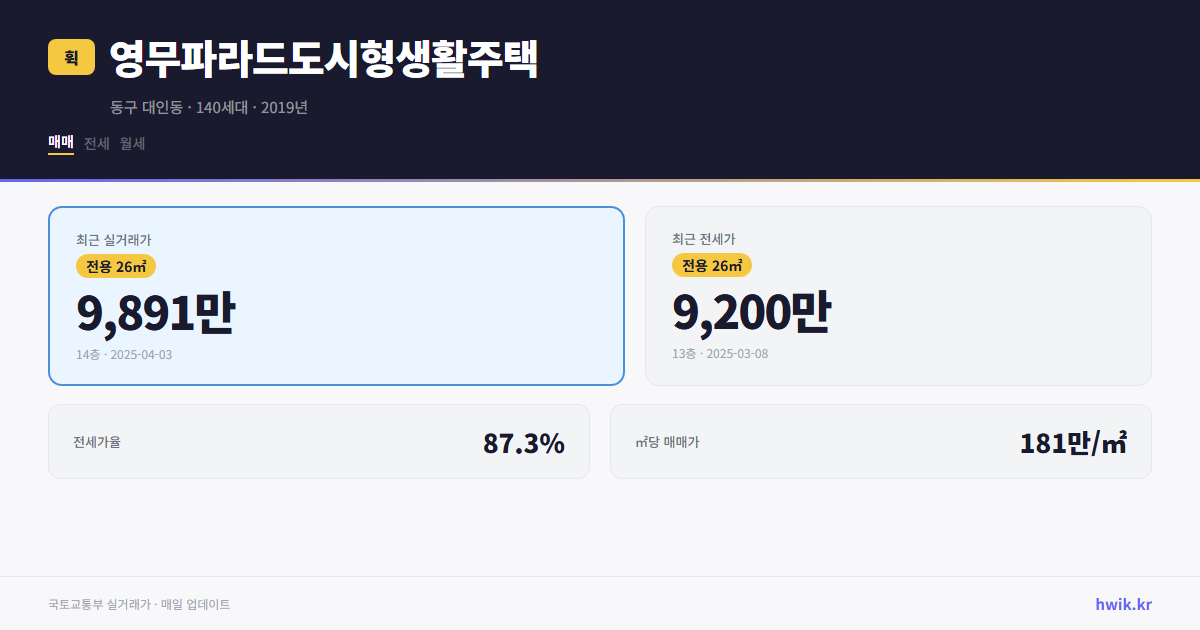Switch to the 월세 tab
The height and width of the screenshot is (630, 1200).
click(129, 143)
